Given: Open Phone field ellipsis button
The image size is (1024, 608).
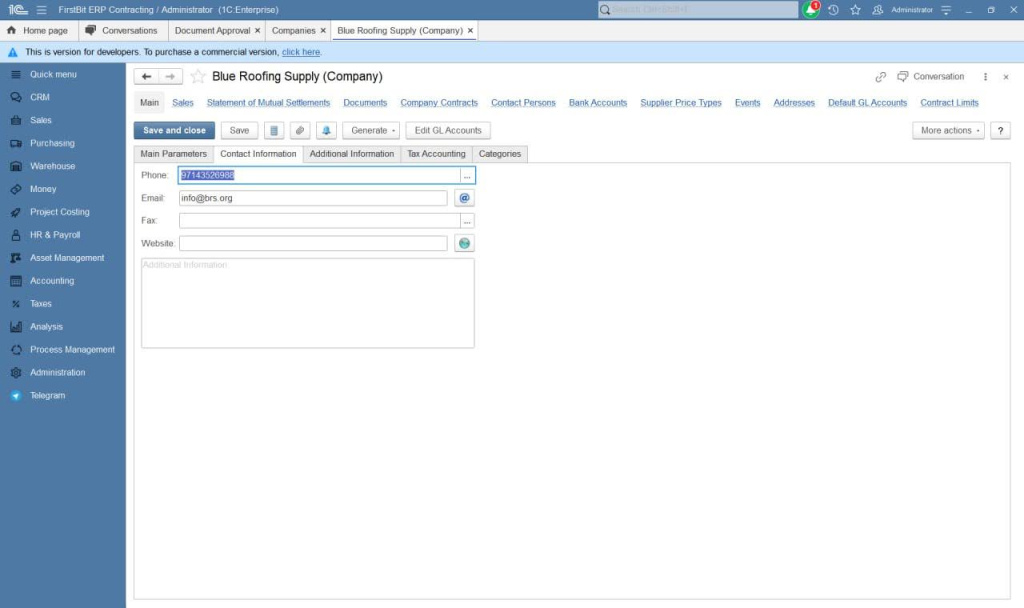Looking at the screenshot, I should point(467,176).
